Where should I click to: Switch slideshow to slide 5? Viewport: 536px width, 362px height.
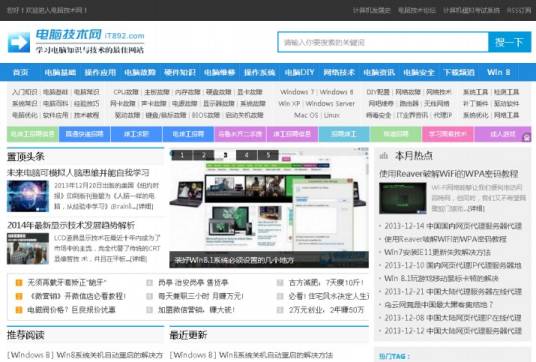(x=268, y=155)
